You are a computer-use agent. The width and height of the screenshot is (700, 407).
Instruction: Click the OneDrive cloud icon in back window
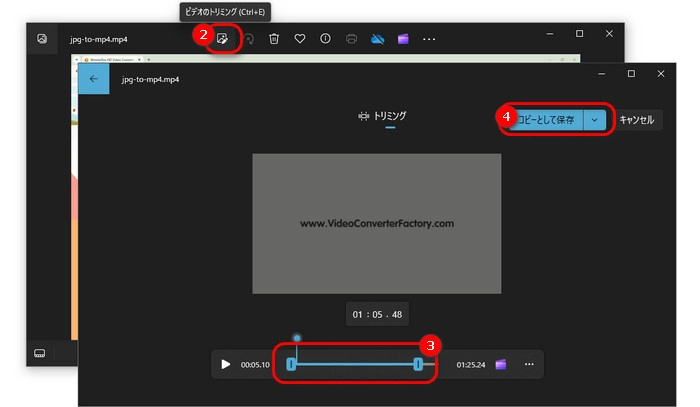click(x=378, y=39)
